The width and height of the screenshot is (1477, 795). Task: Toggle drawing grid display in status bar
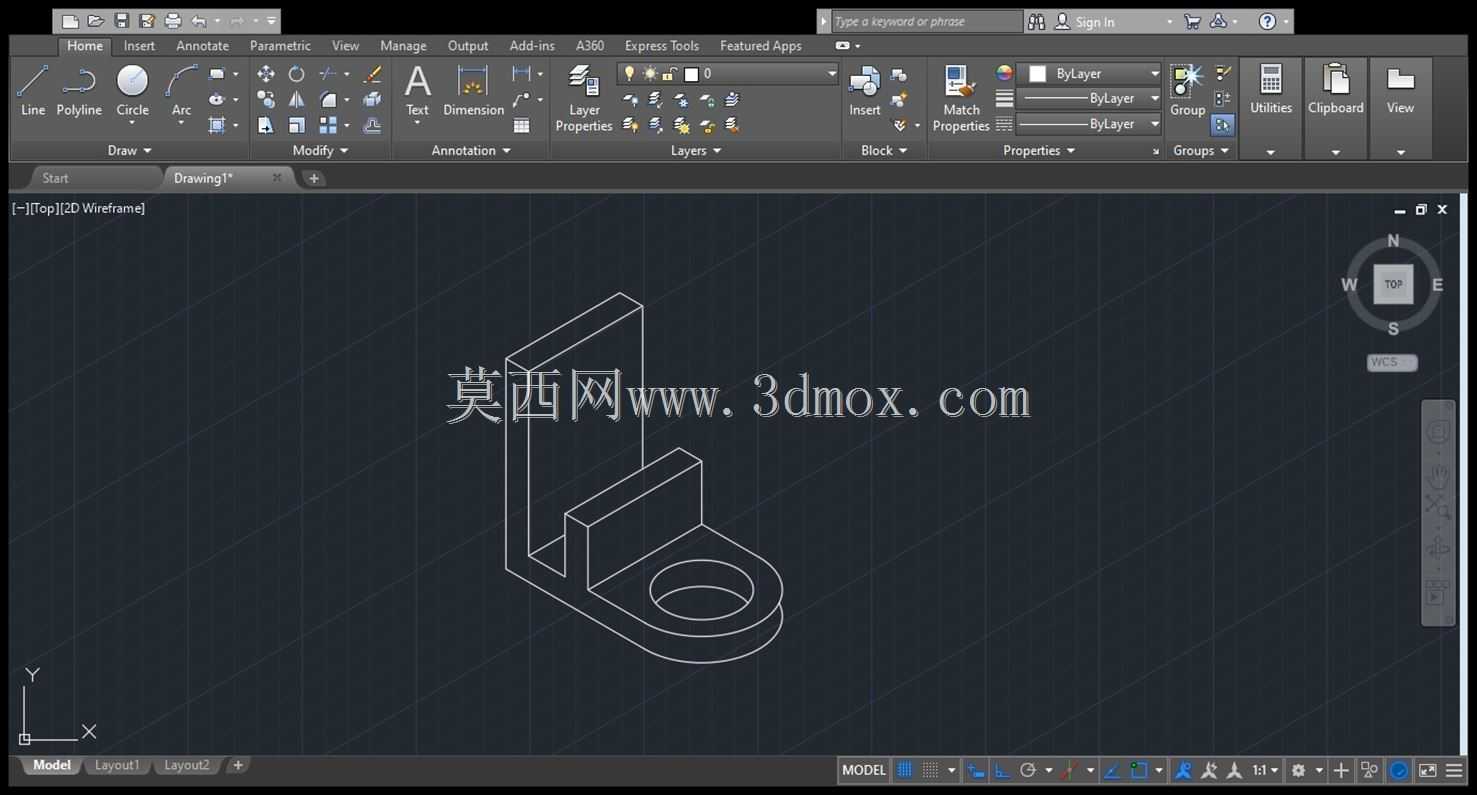(x=905, y=770)
